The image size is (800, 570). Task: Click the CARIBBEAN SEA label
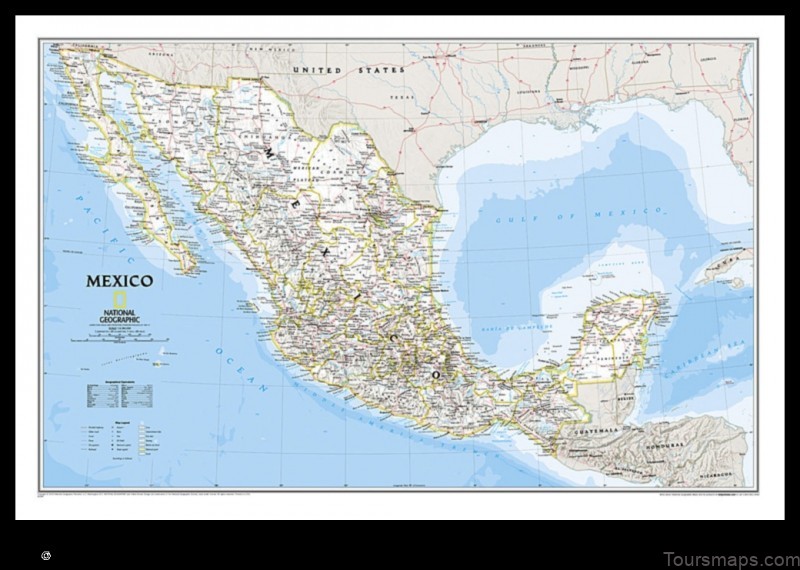click(707, 359)
